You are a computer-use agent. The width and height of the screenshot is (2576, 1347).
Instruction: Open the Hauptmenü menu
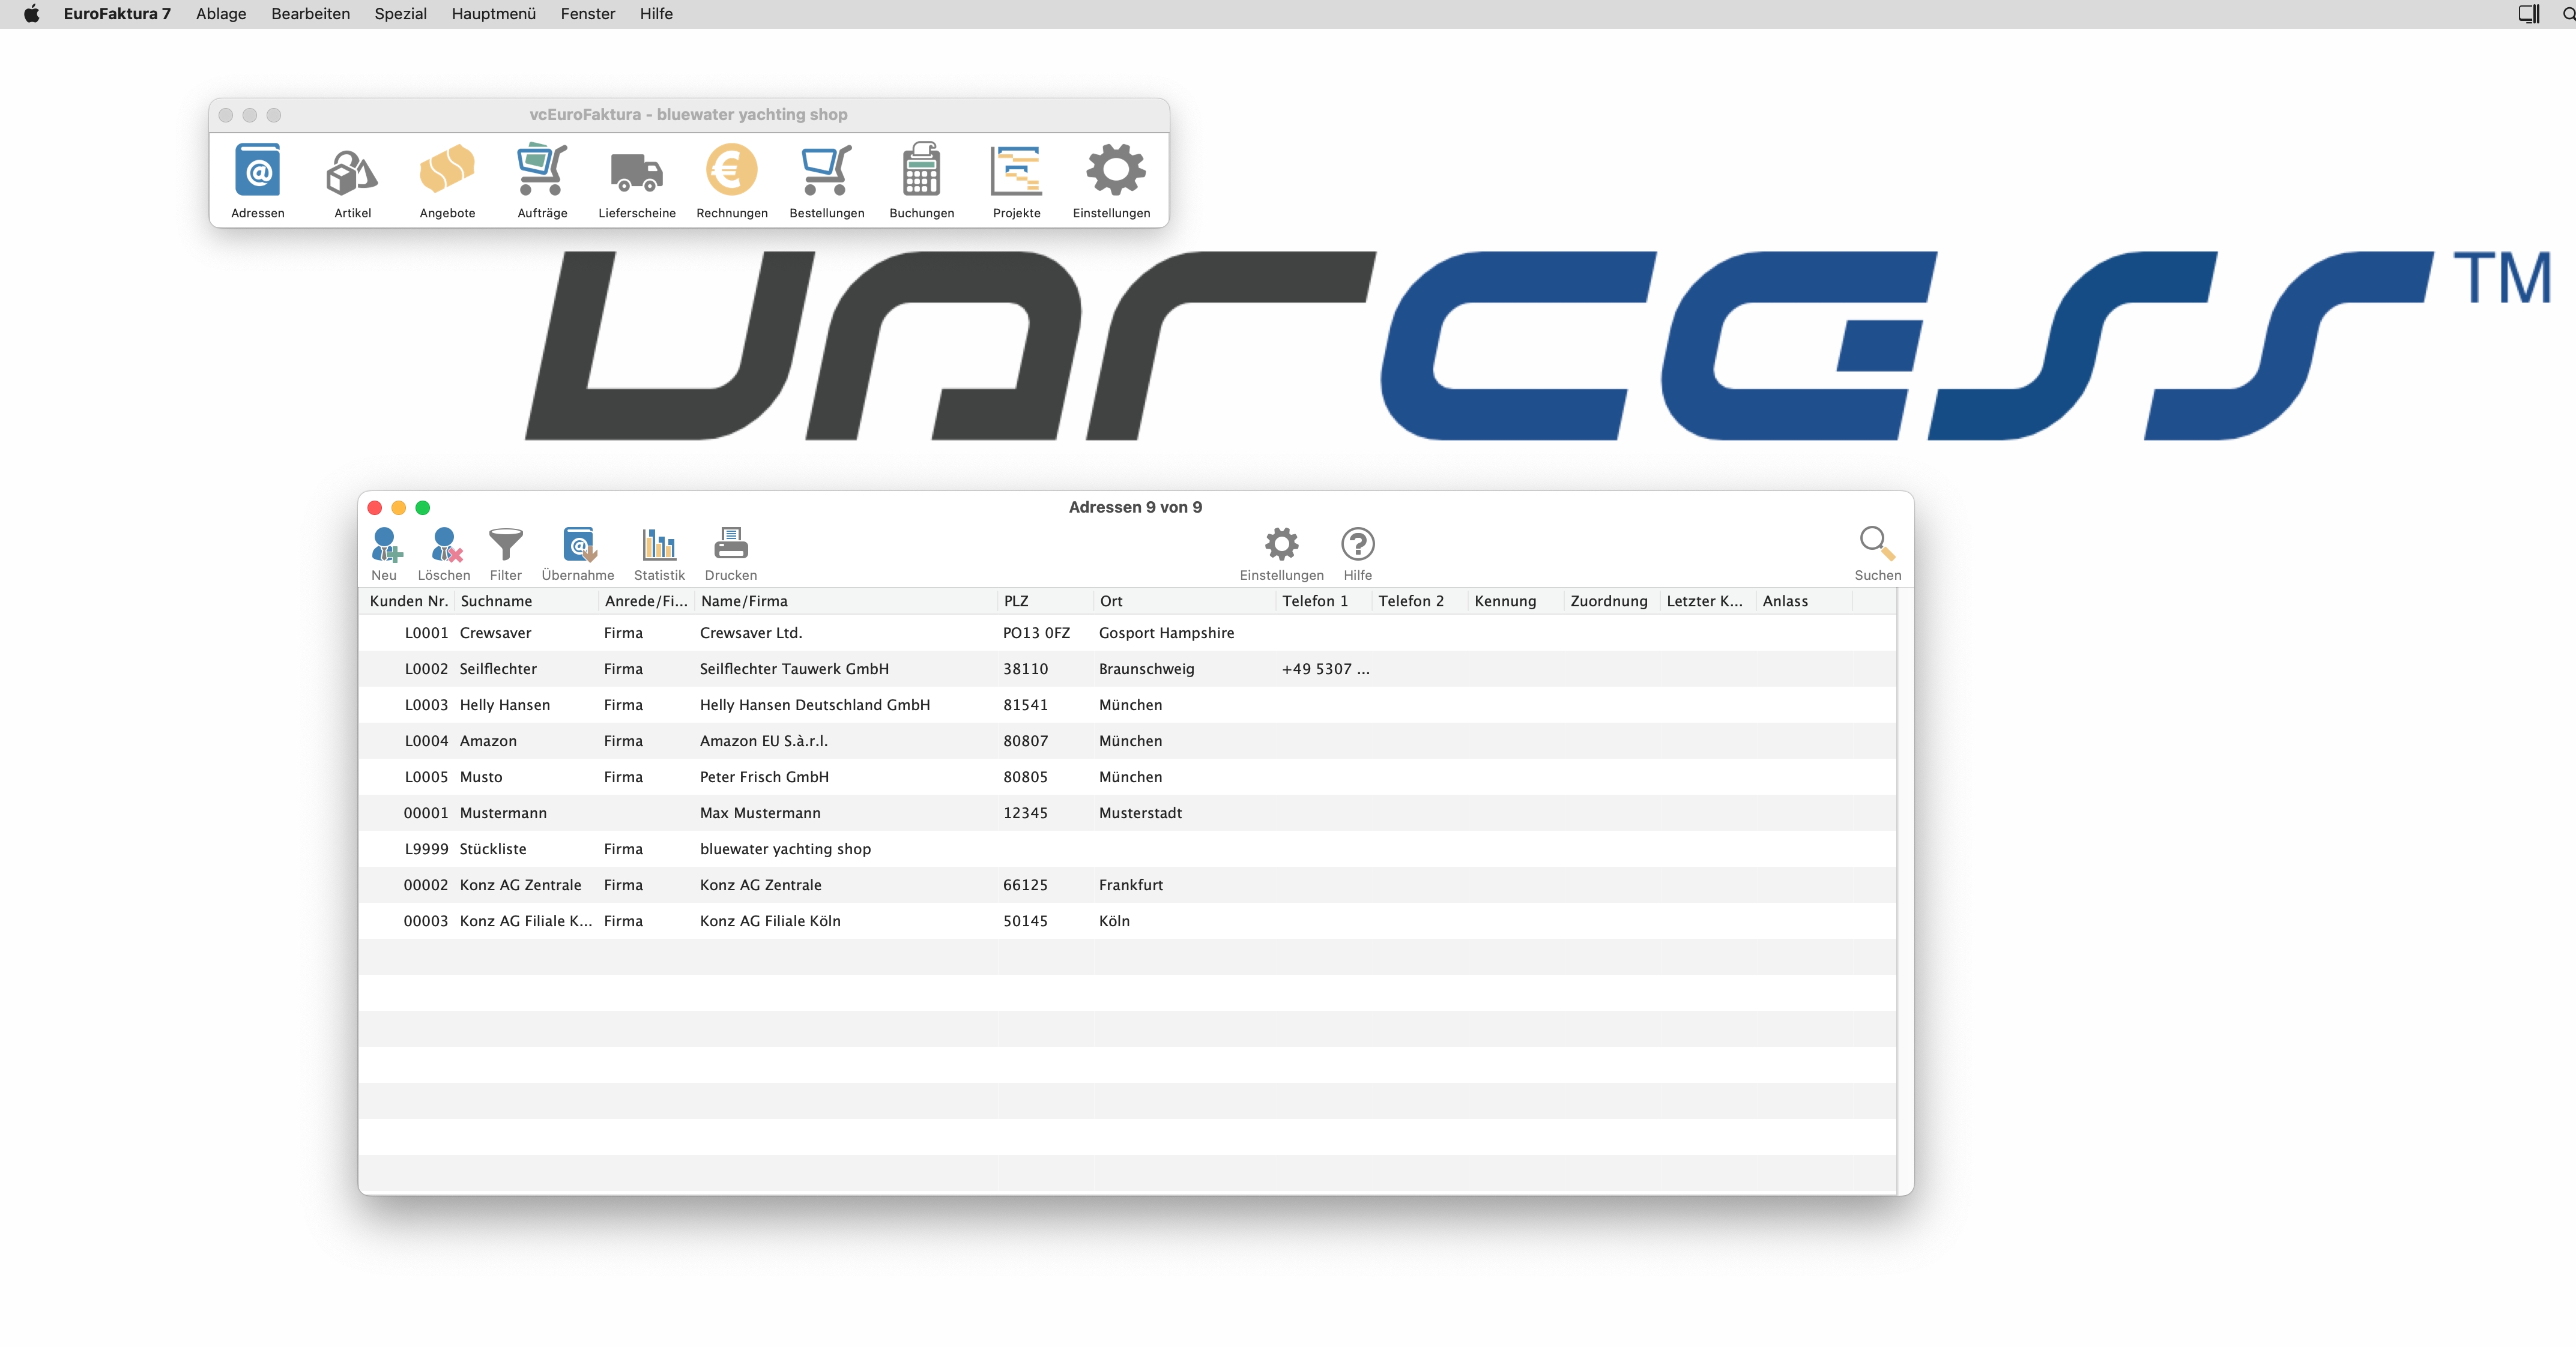(493, 14)
